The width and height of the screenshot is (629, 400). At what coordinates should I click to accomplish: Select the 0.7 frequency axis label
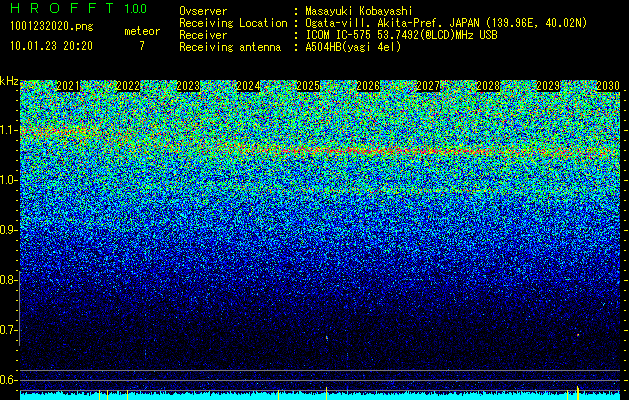click(x=9, y=330)
